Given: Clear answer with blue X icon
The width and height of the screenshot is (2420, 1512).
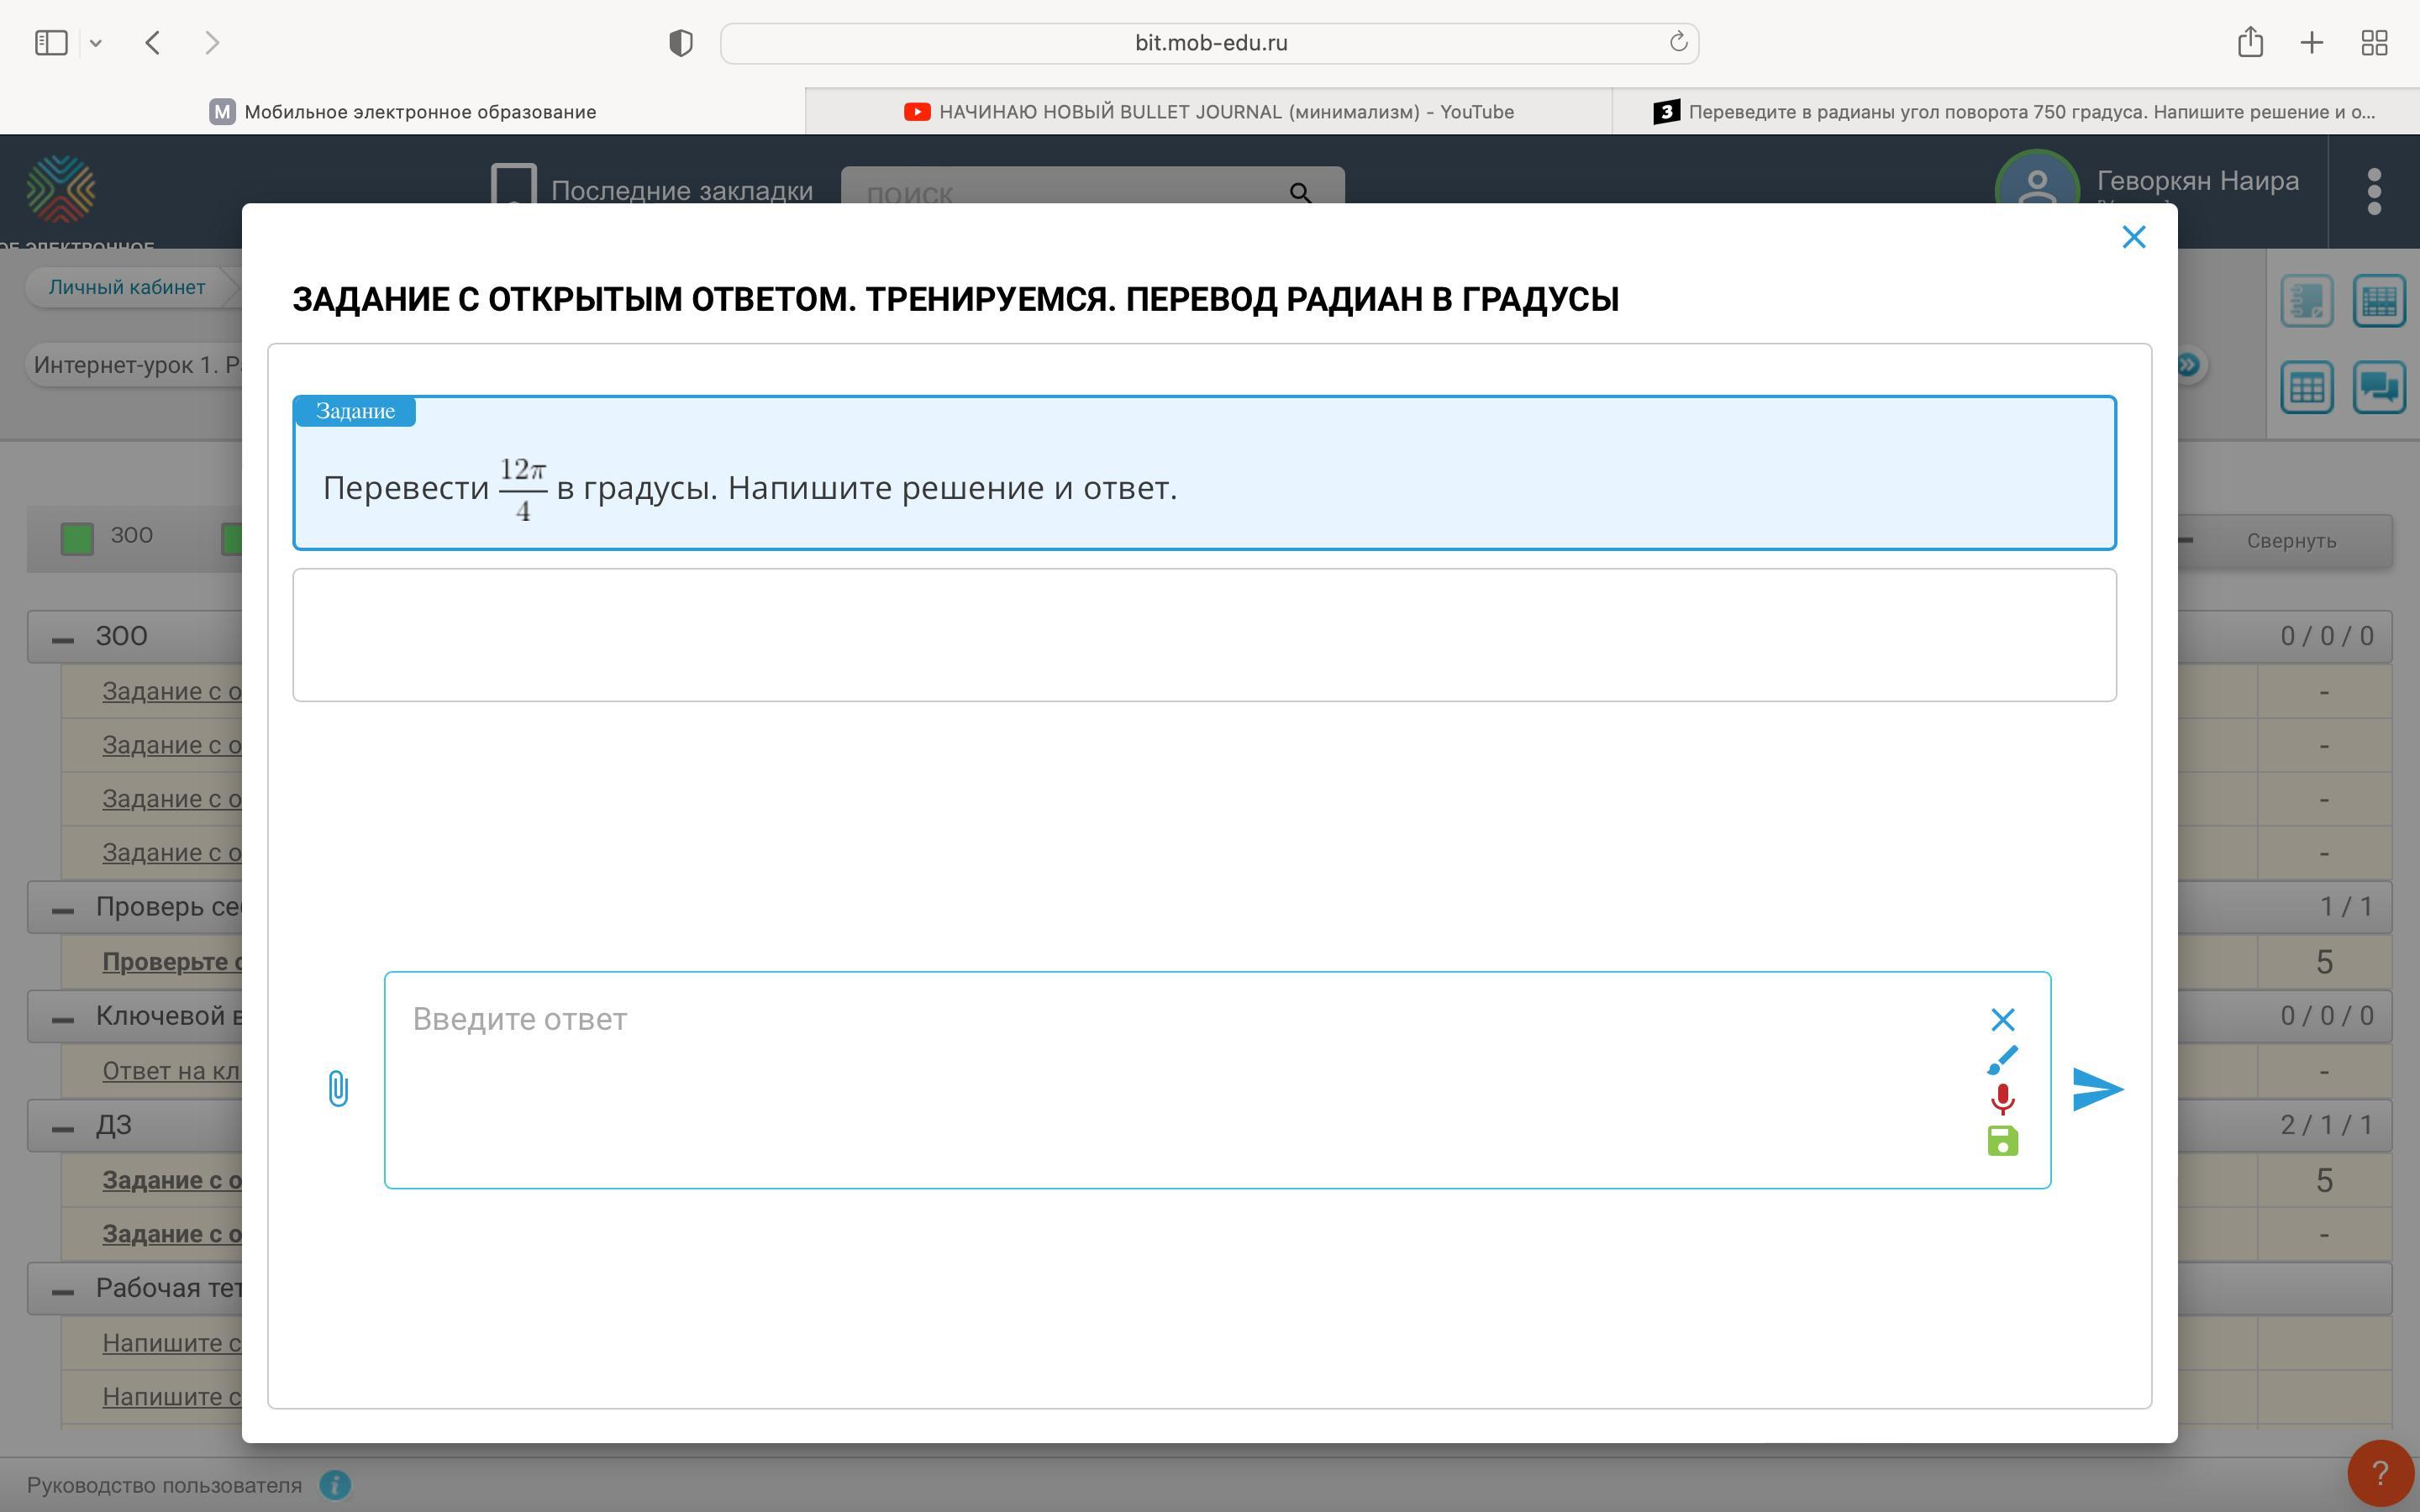Looking at the screenshot, I should tap(2002, 1019).
